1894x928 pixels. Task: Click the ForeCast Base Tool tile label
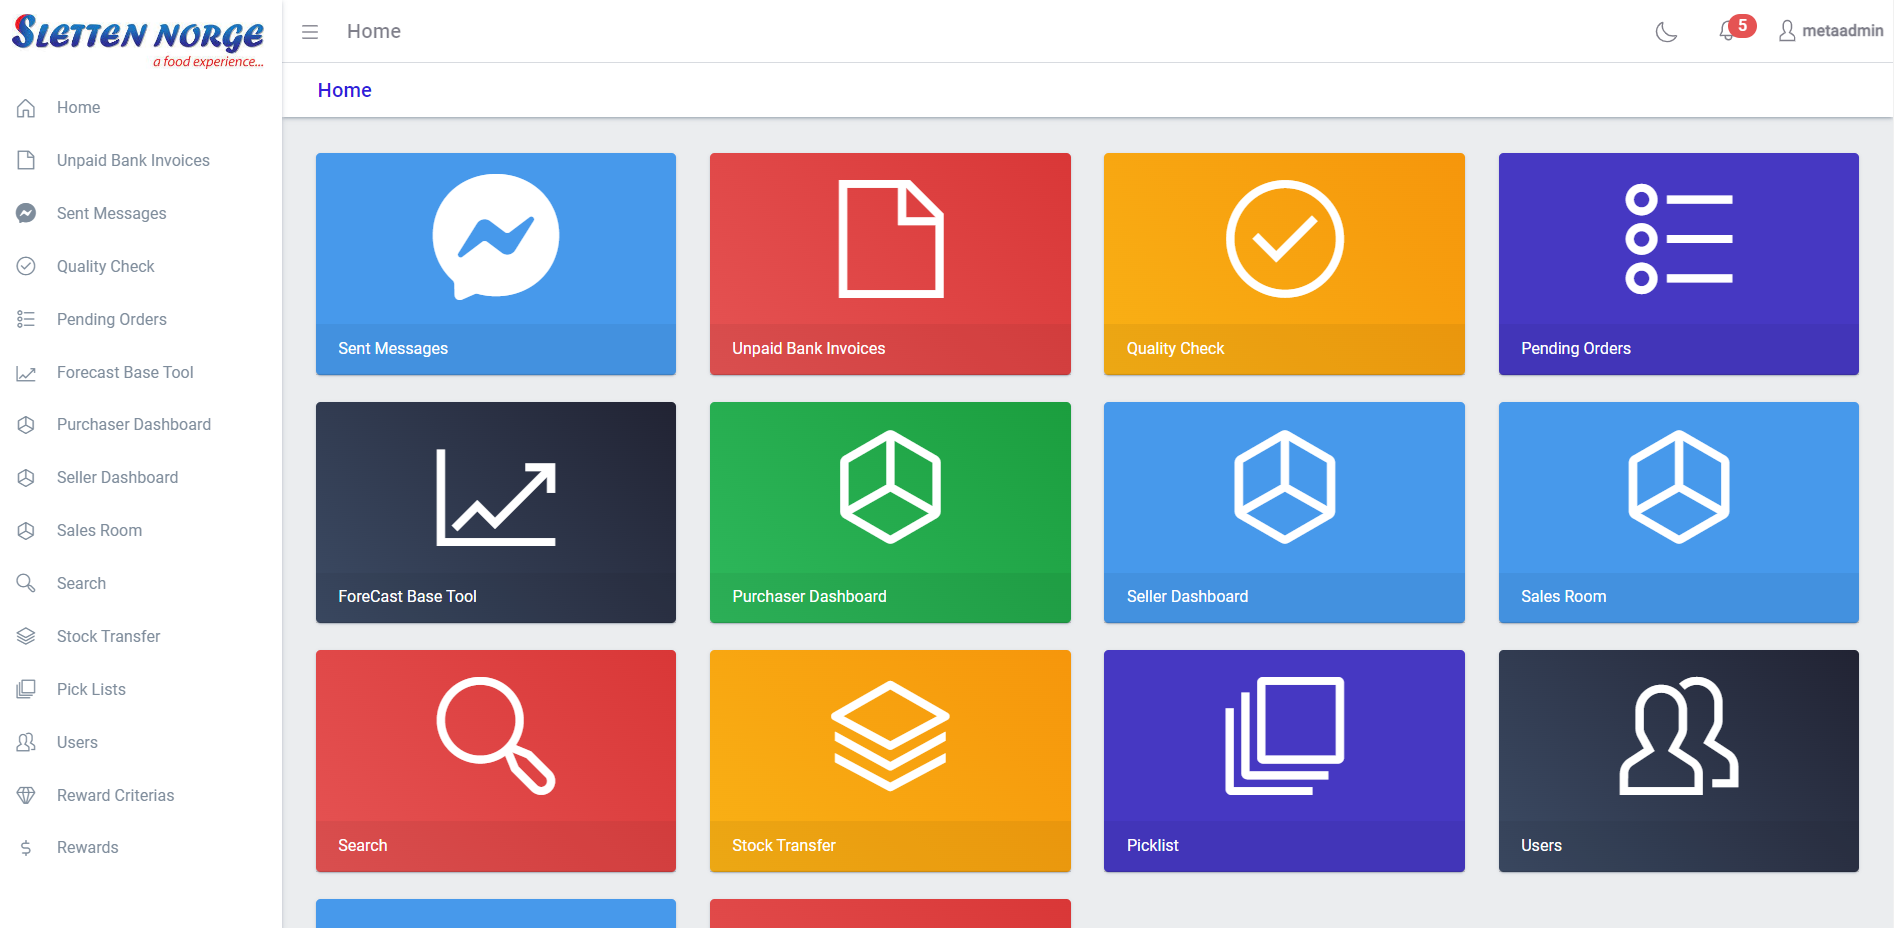pyautogui.click(x=408, y=596)
